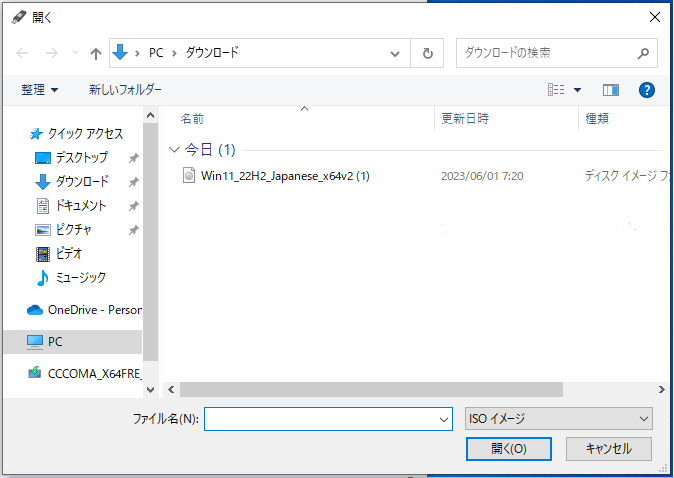The image size is (674, 478).
Task: Click the pin icon beside ダウンロード
Action: coord(134,182)
